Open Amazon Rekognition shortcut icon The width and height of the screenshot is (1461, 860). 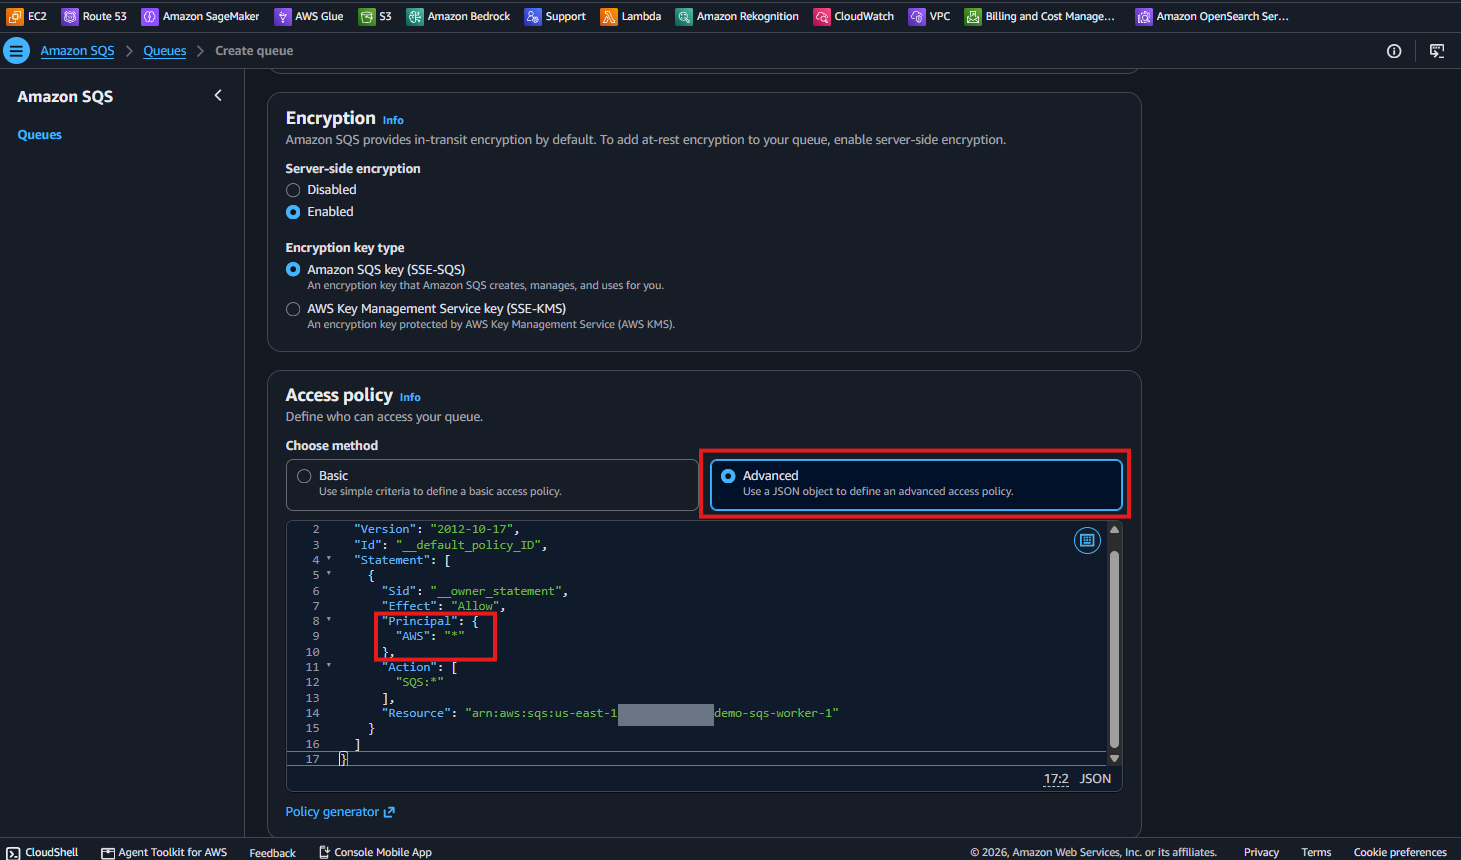[684, 16]
